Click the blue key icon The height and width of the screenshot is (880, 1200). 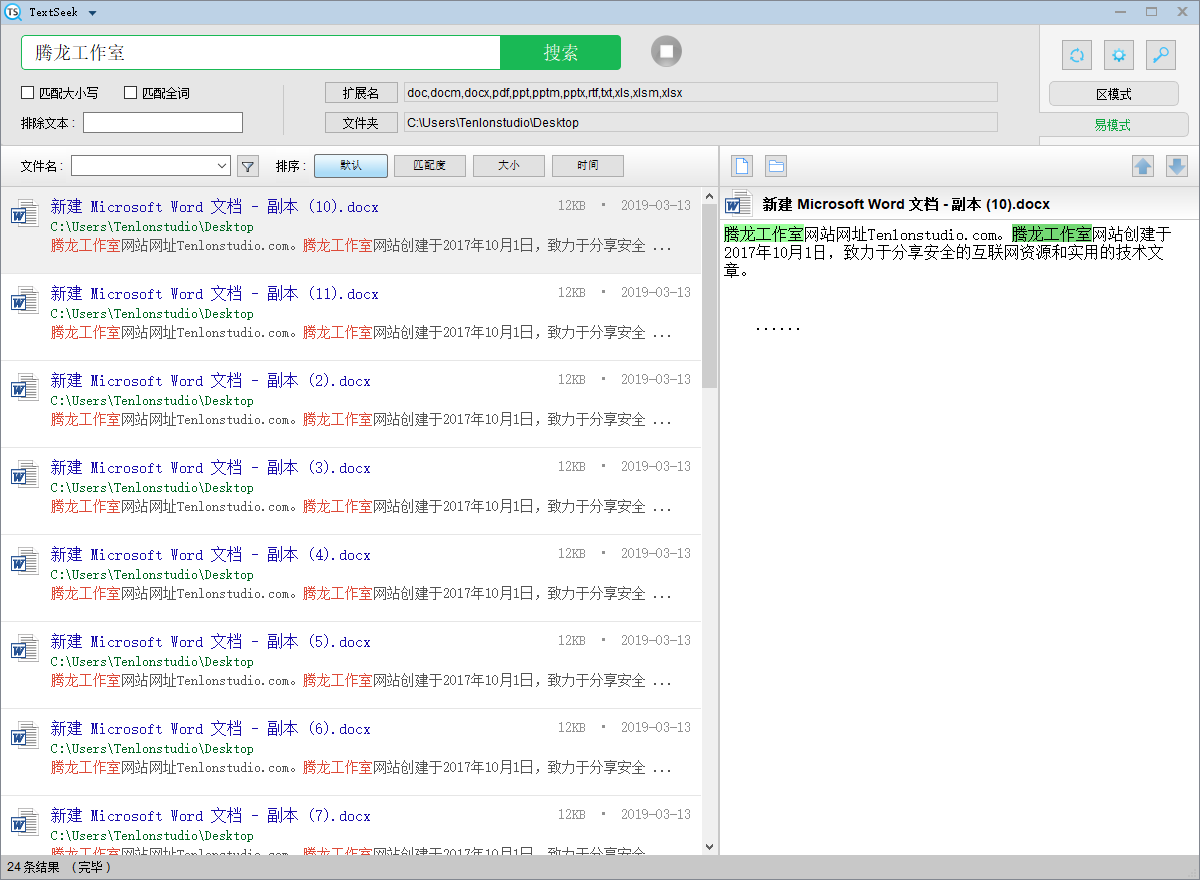(x=1160, y=55)
